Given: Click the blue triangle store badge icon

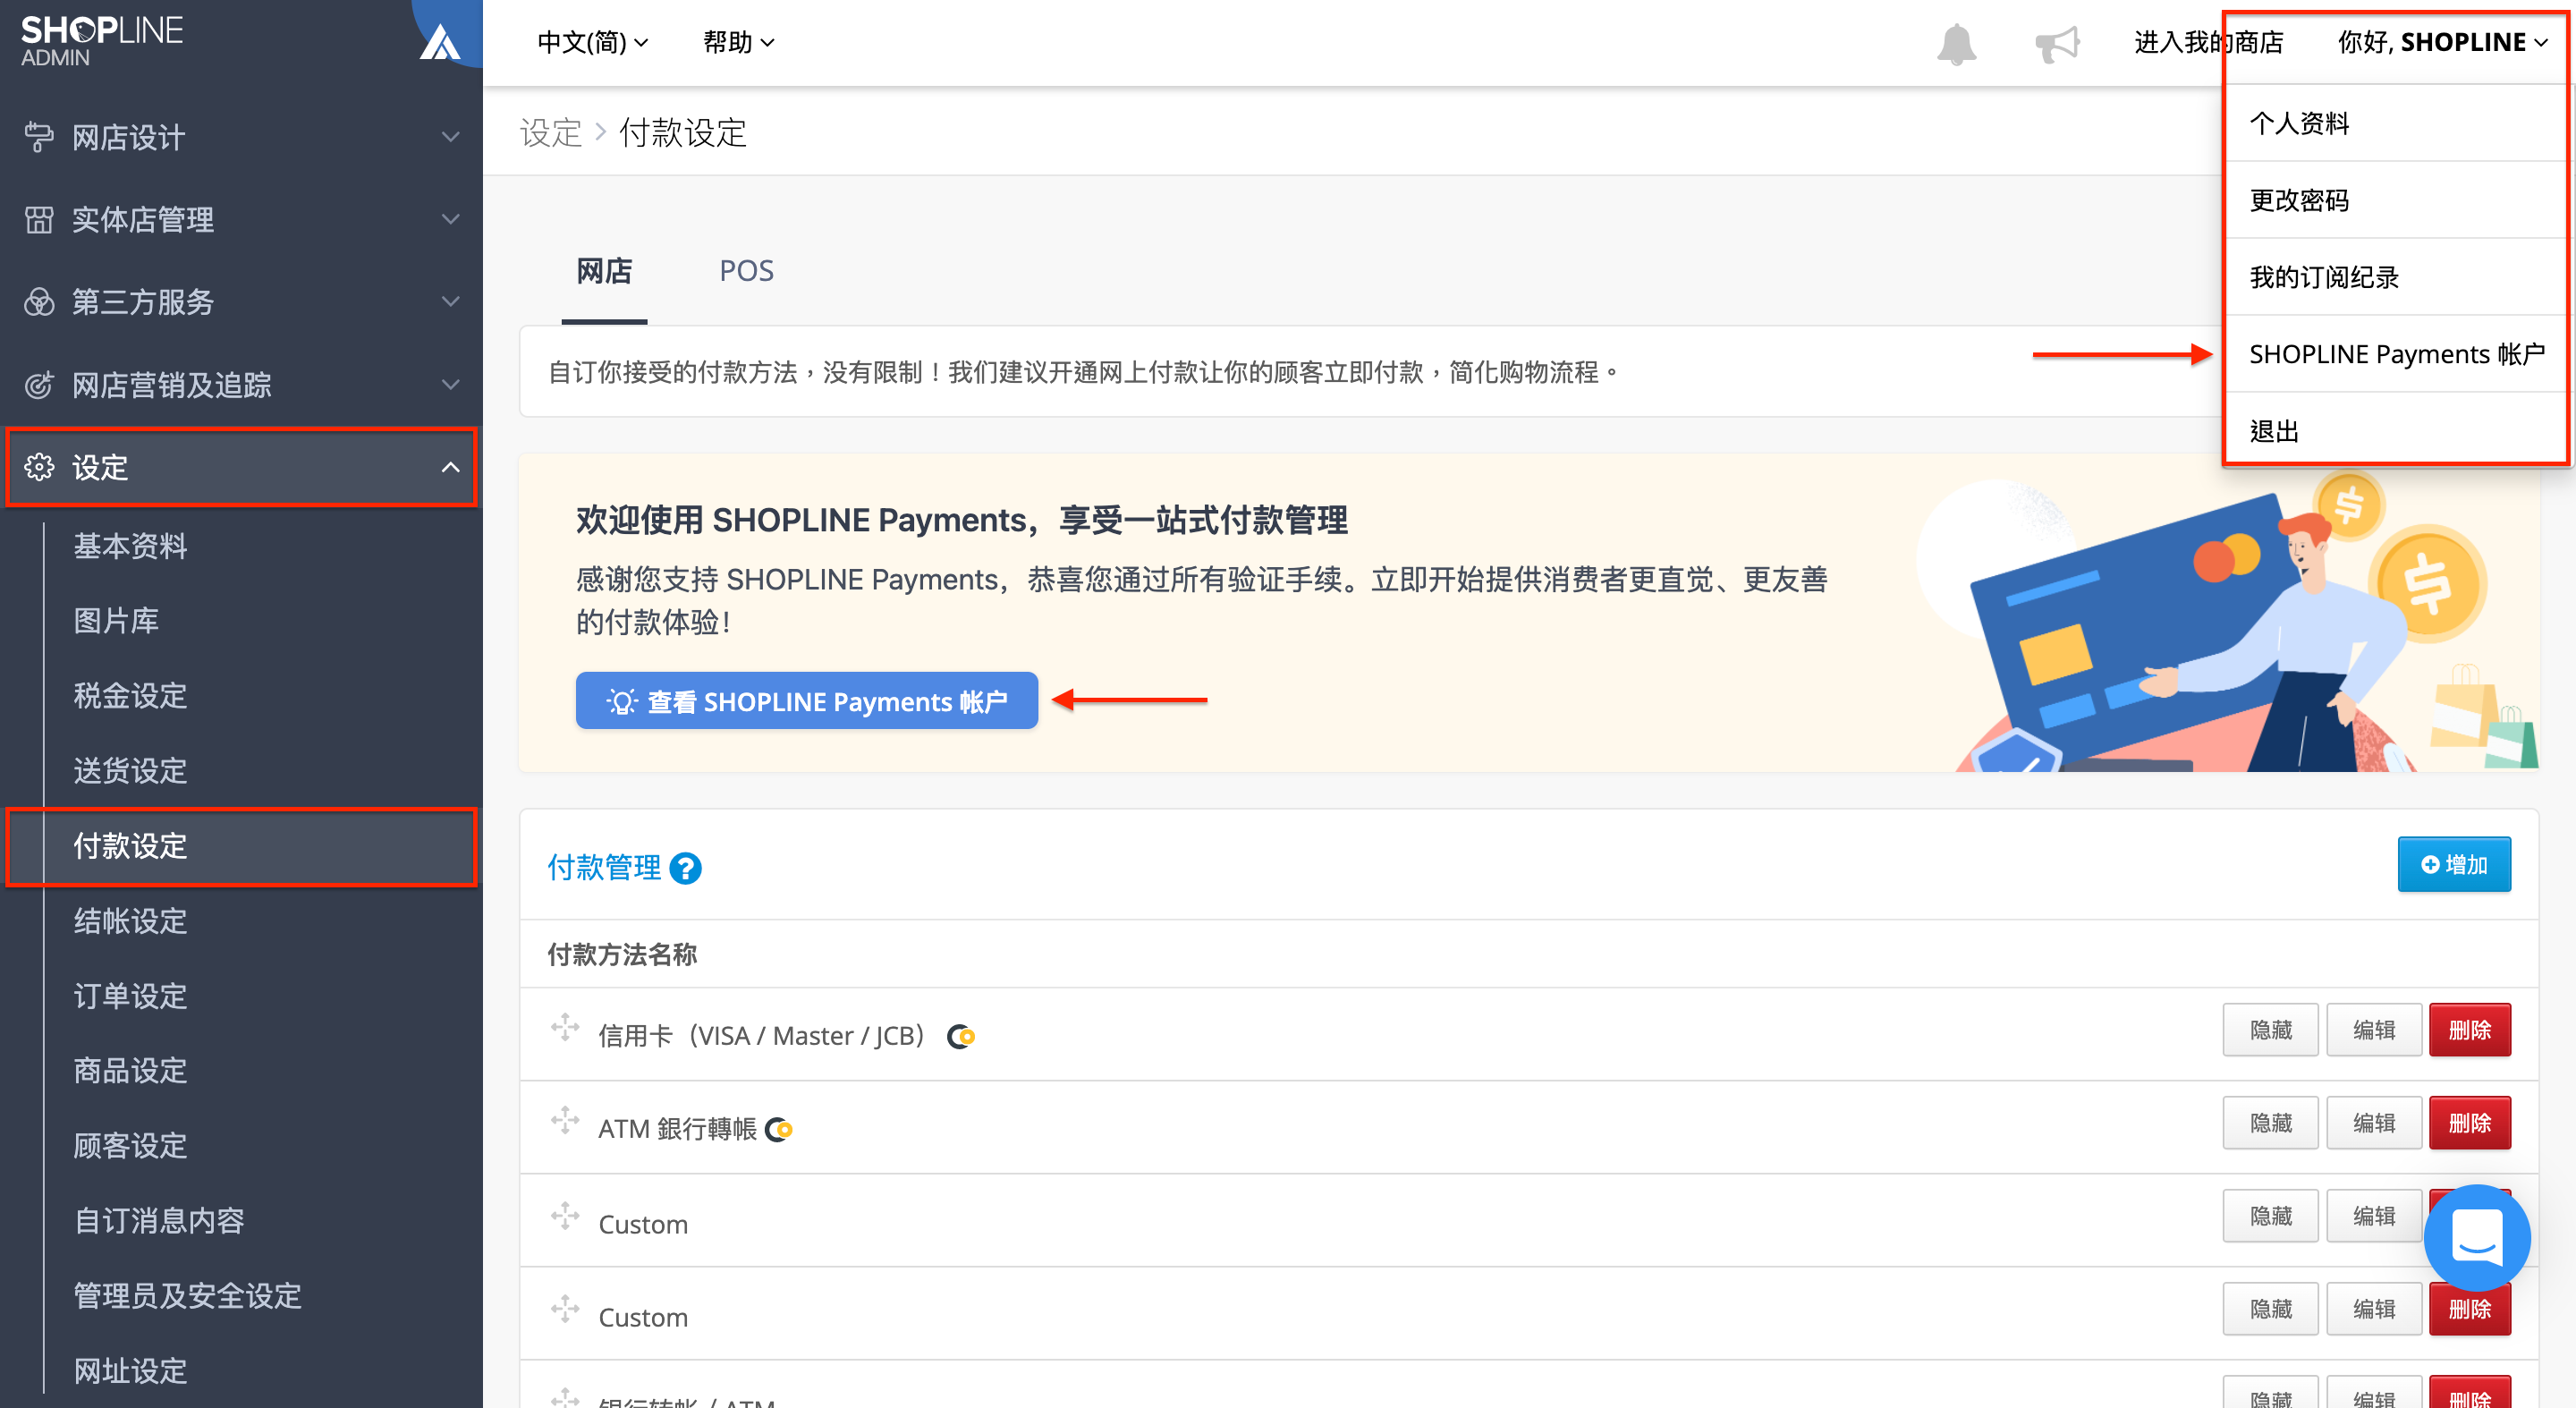Looking at the screenshot, I should point(440,42).
